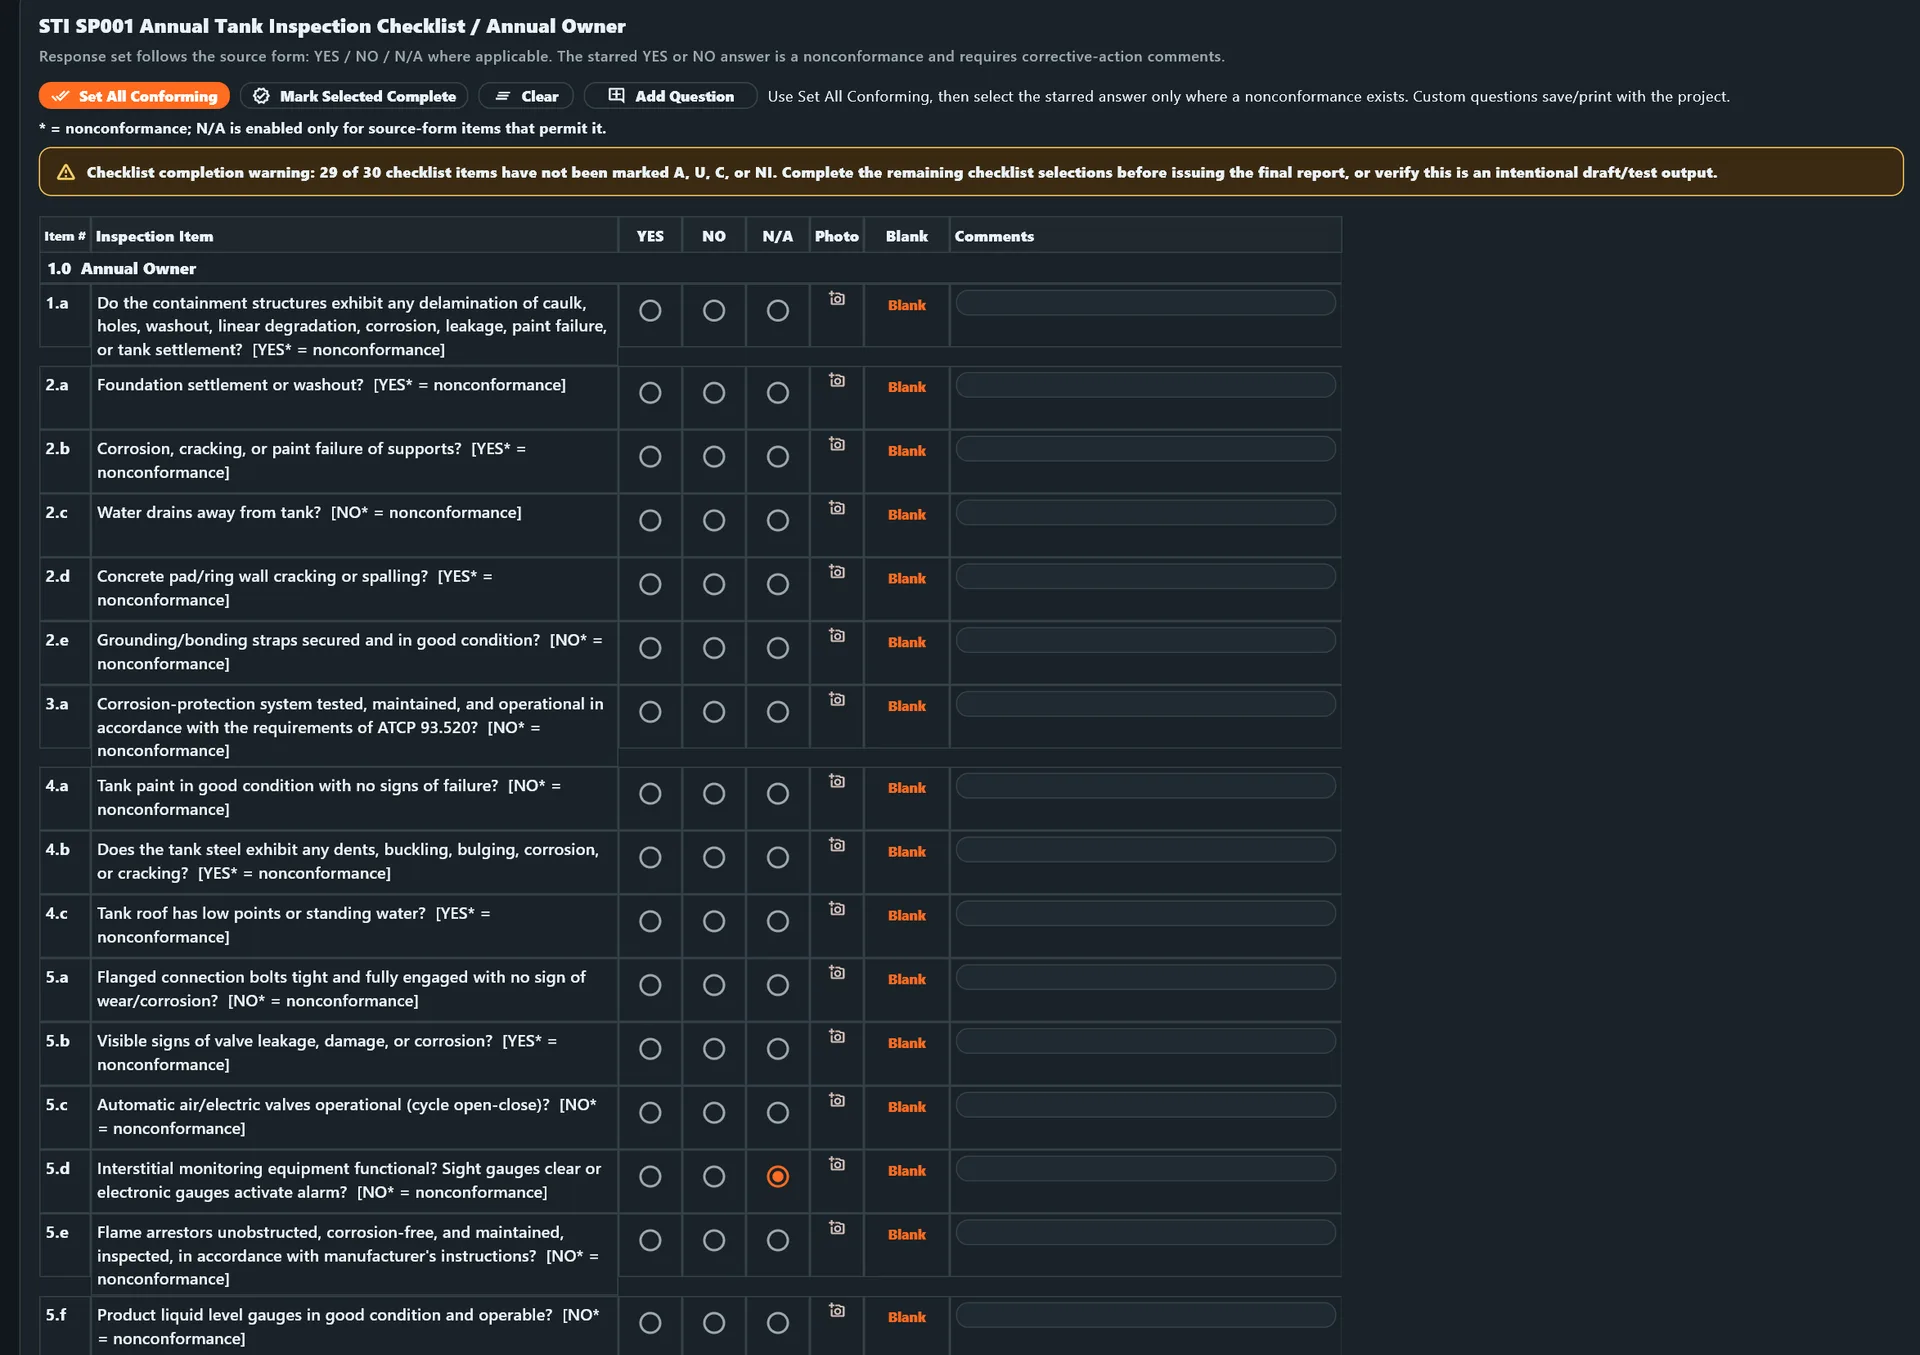The height and width of the screenshot is (1355, 1920).
Task: Click the '1.0 Annual Owner' section row
Action: pyautogui.click(x=690, y=269)
